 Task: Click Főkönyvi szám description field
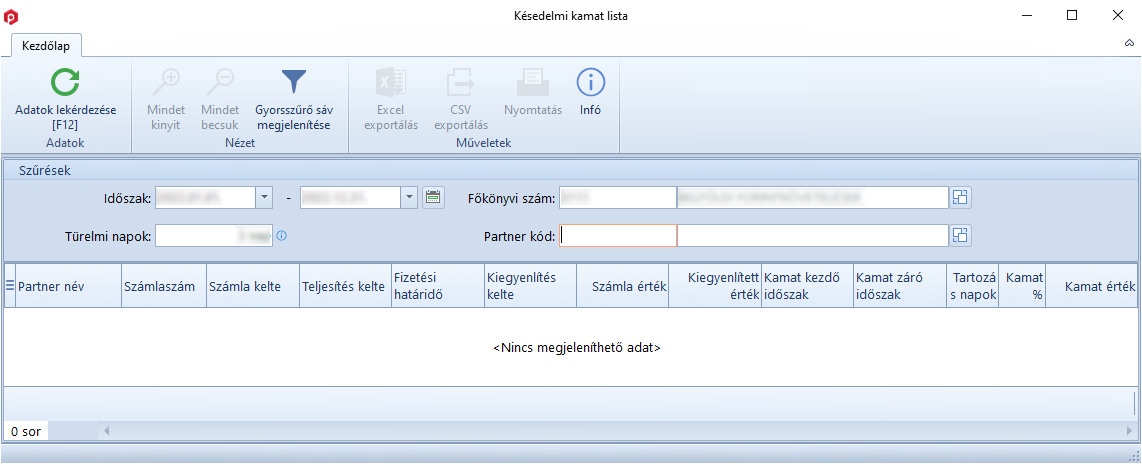[x=813, y=197]
